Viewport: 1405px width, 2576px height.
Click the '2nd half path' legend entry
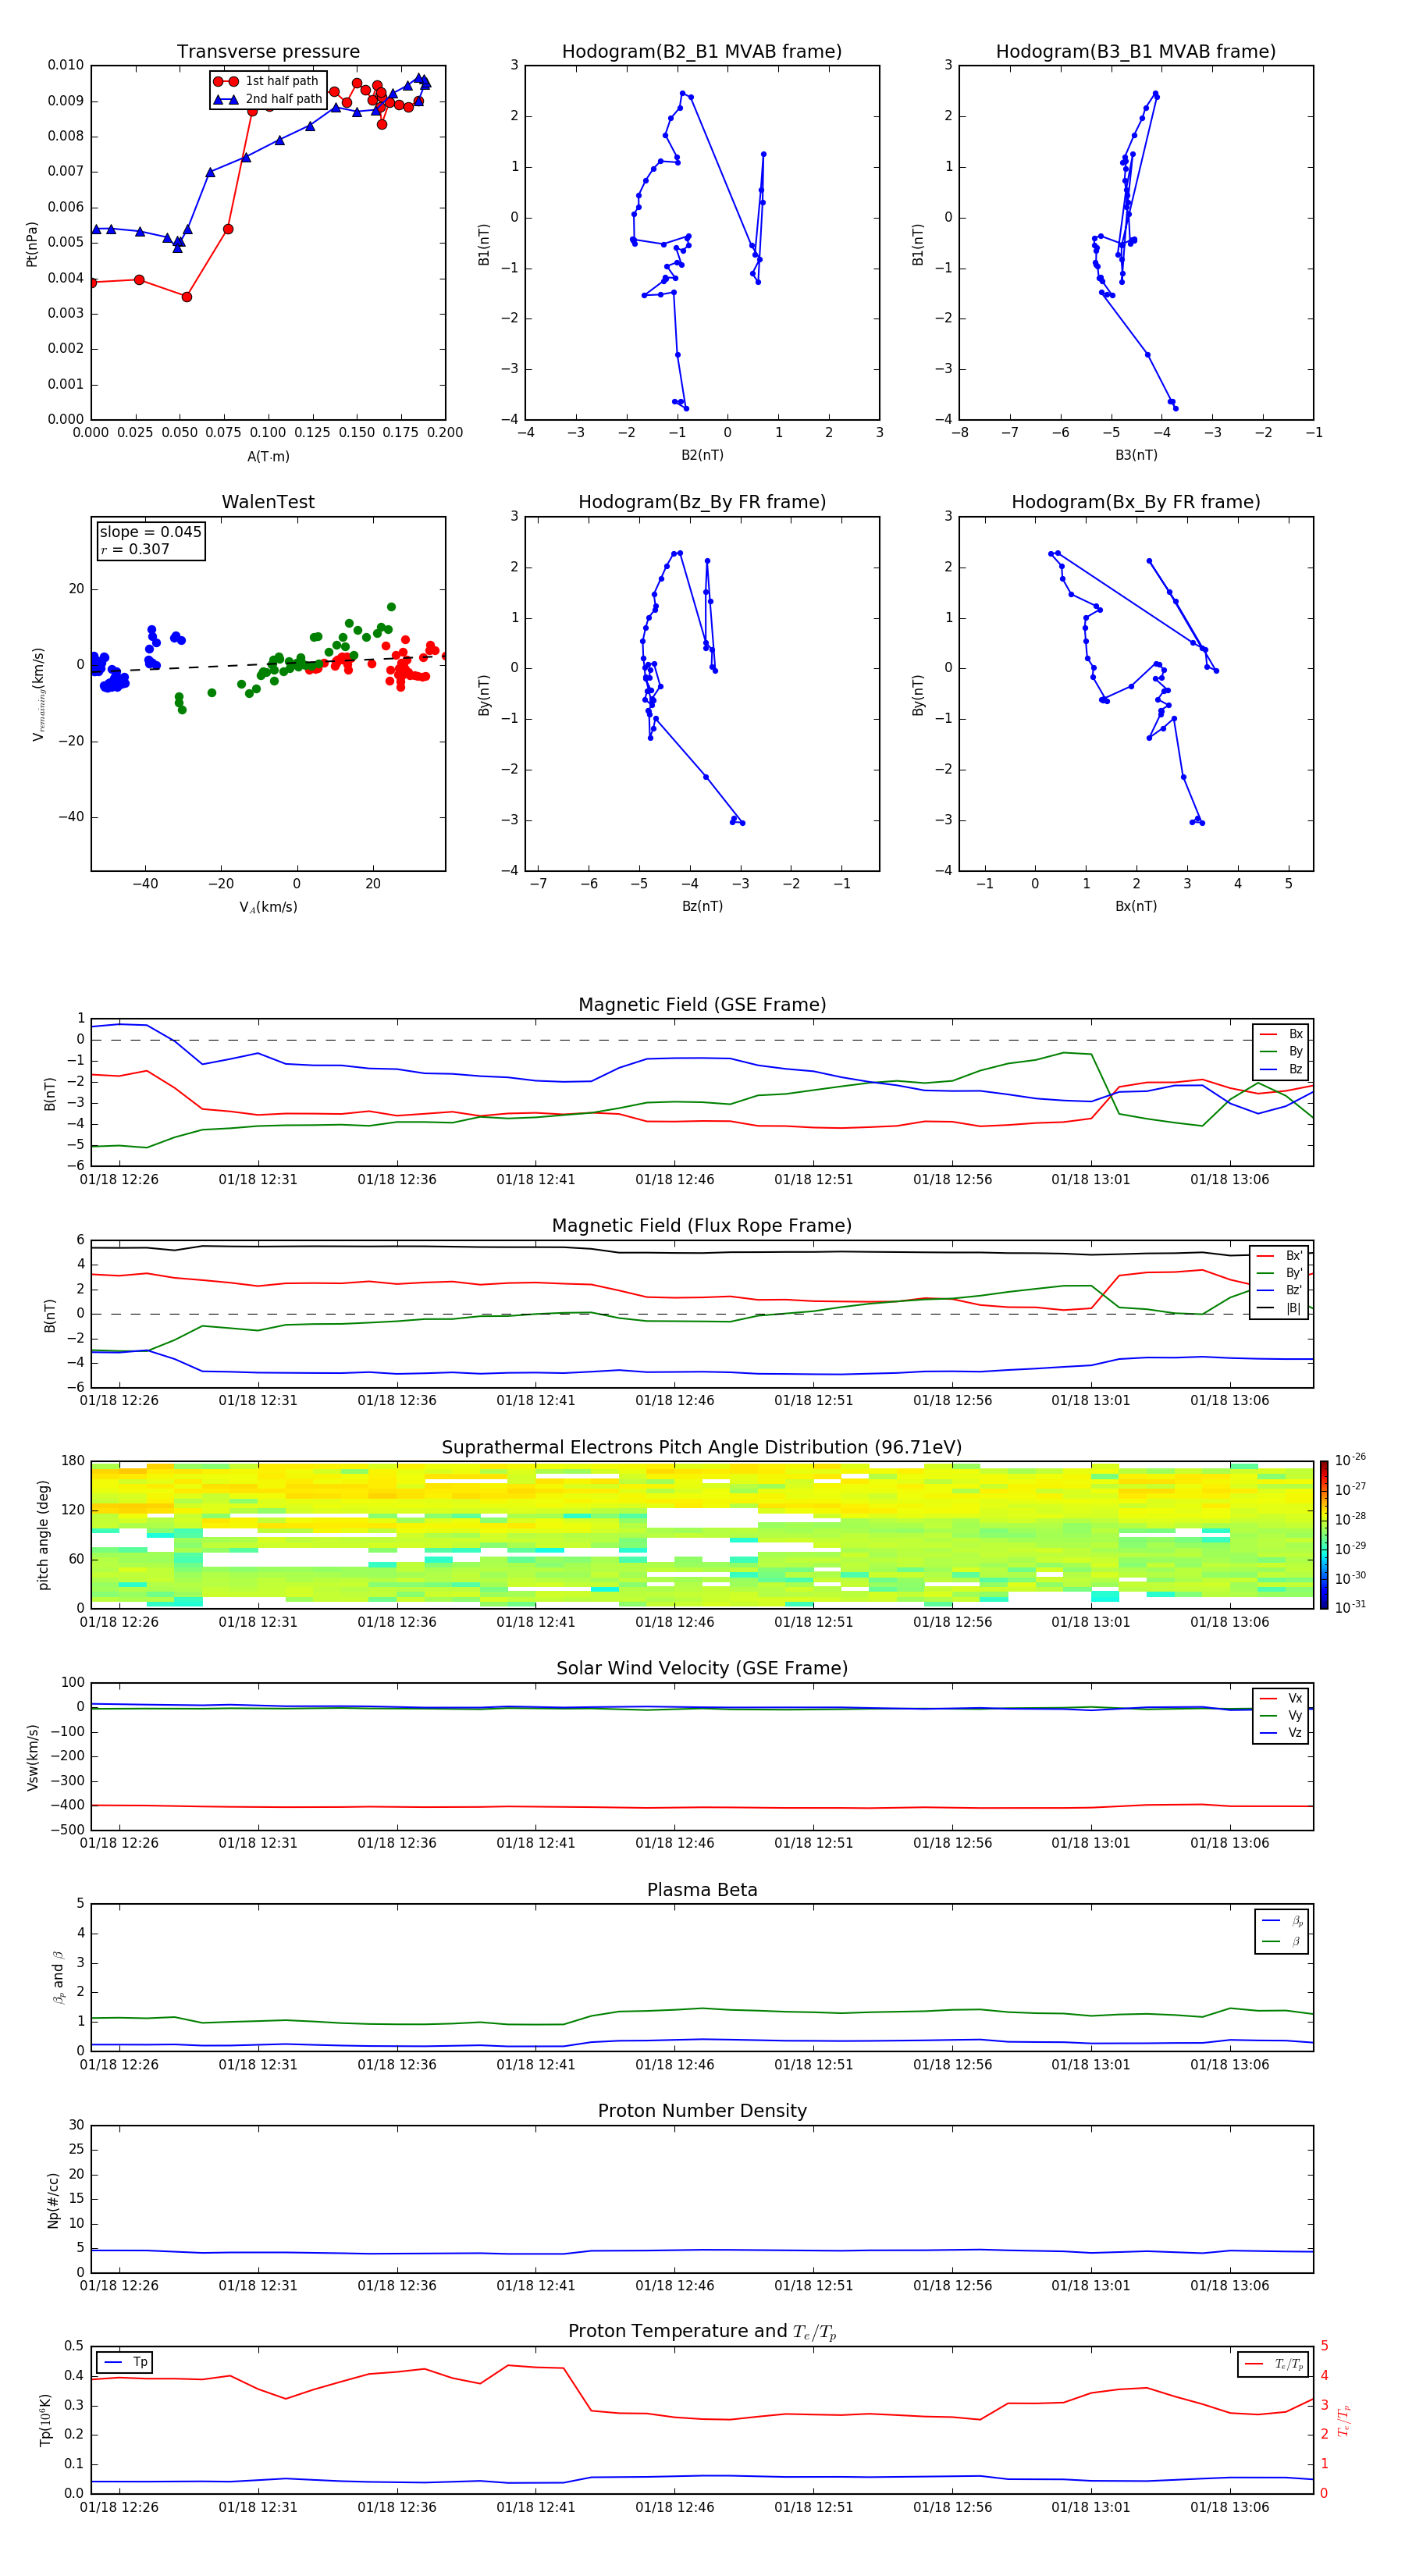(268, 99)
